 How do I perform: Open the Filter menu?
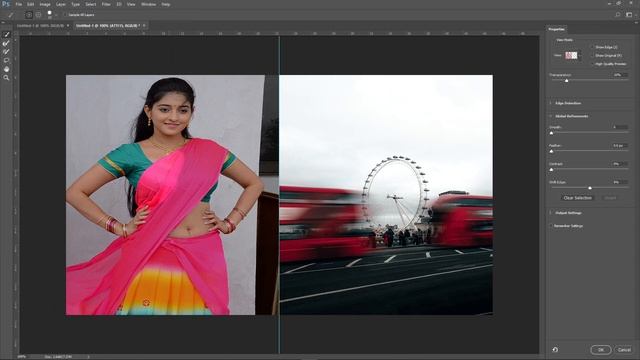(106, 4)
